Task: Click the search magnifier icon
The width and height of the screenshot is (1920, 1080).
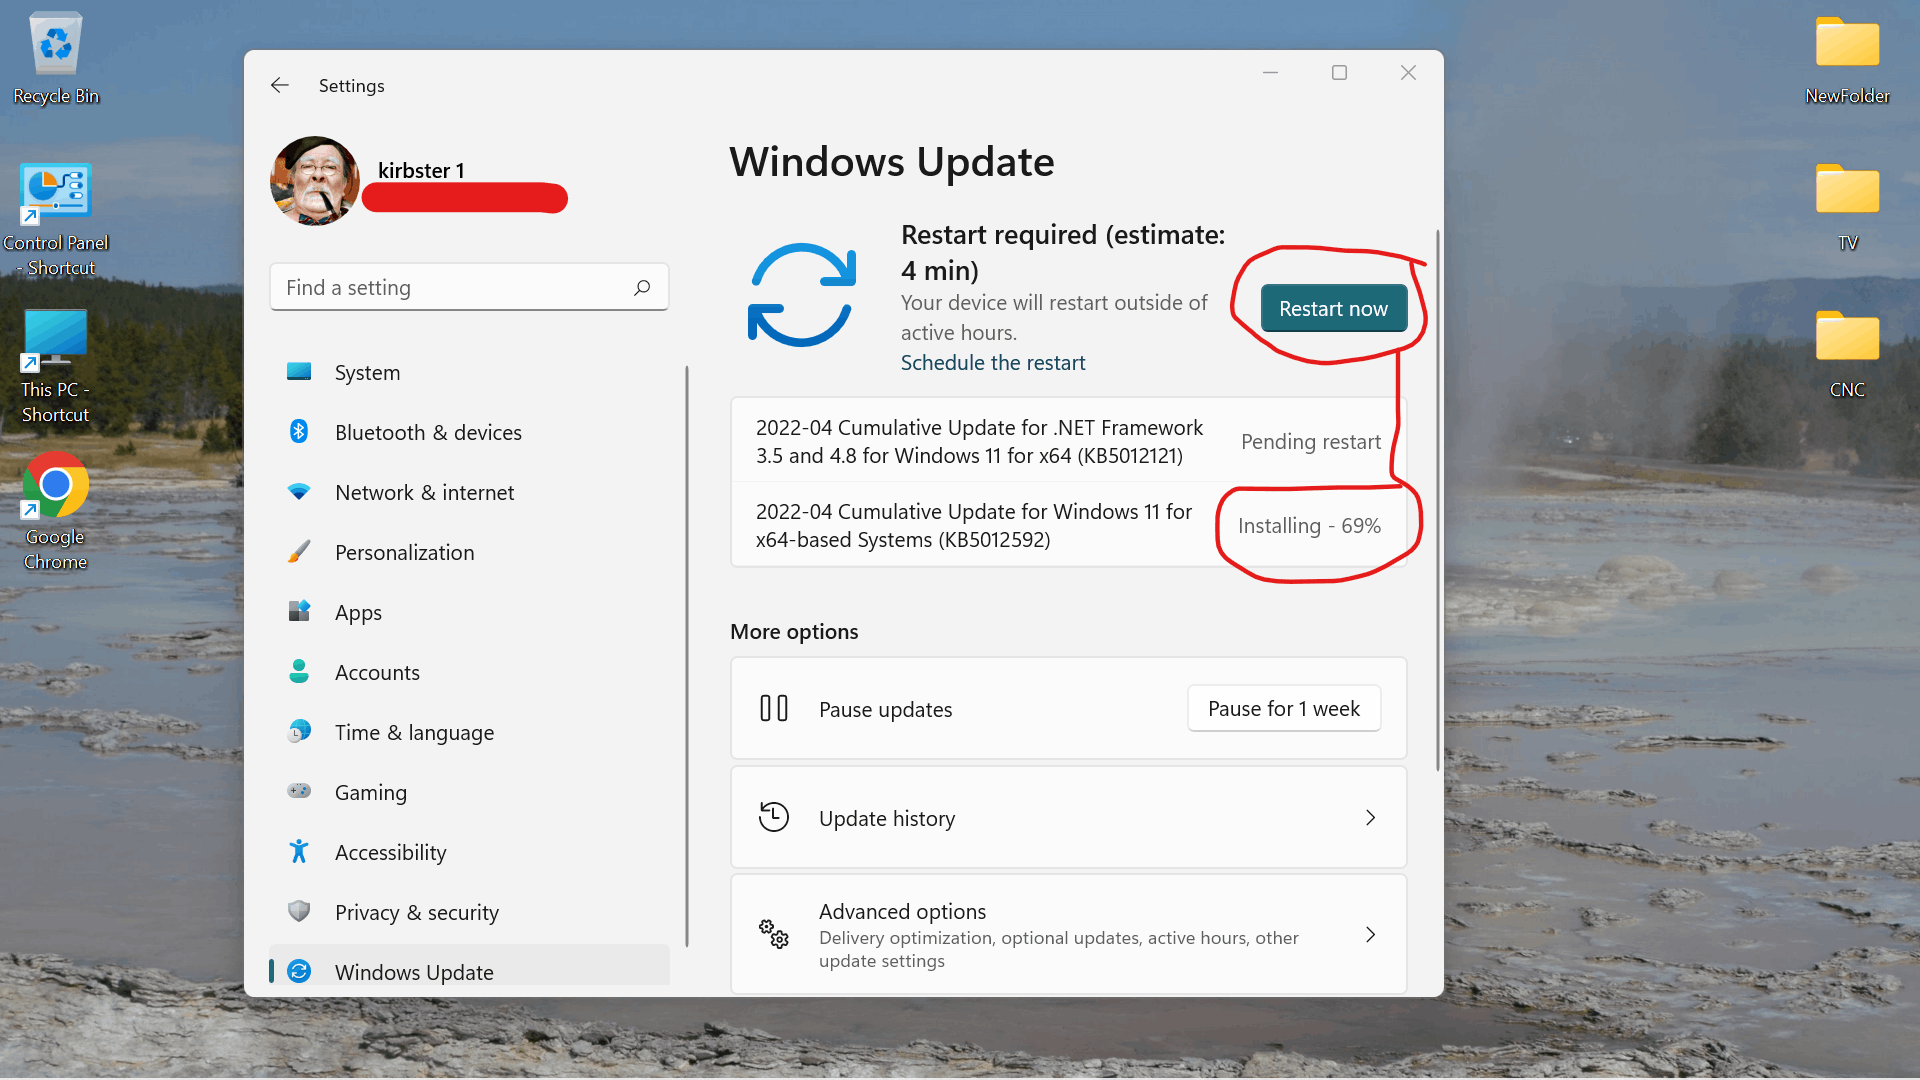Action: click(642, 288)
